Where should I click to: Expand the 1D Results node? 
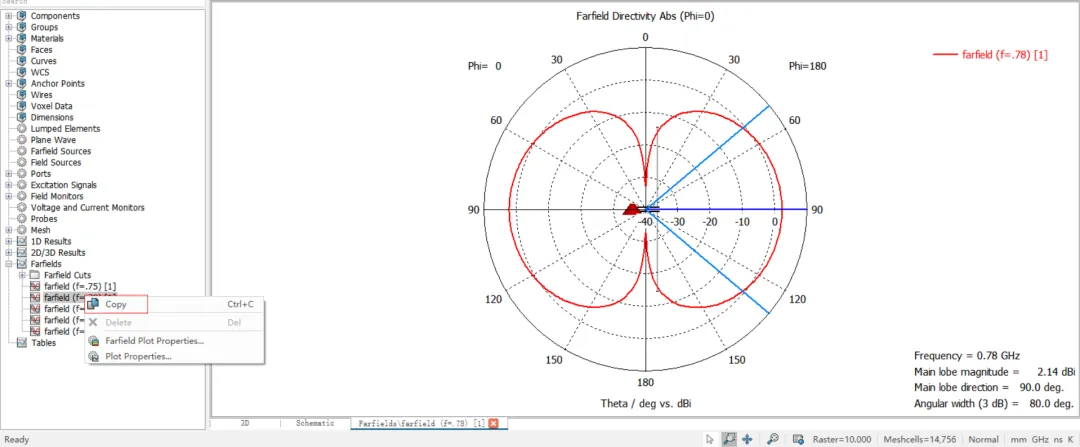[x=8, y=241]
